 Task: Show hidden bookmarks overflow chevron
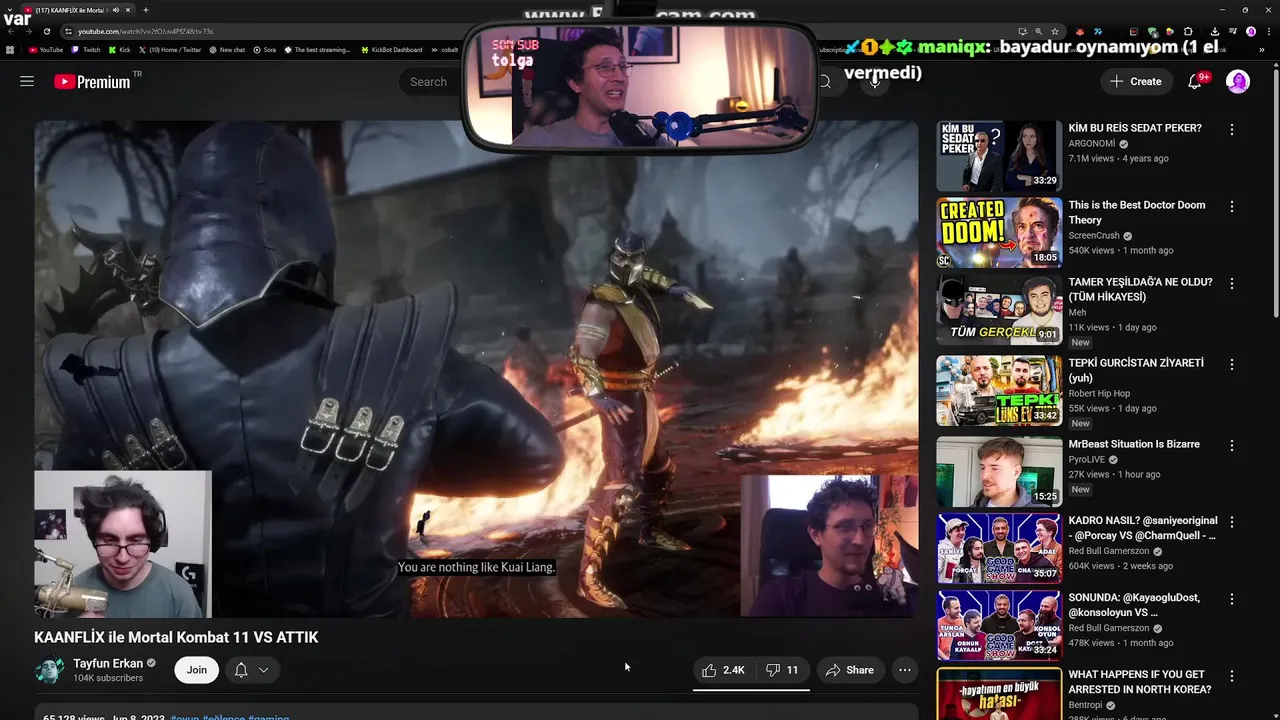(x=1262, y=50)
